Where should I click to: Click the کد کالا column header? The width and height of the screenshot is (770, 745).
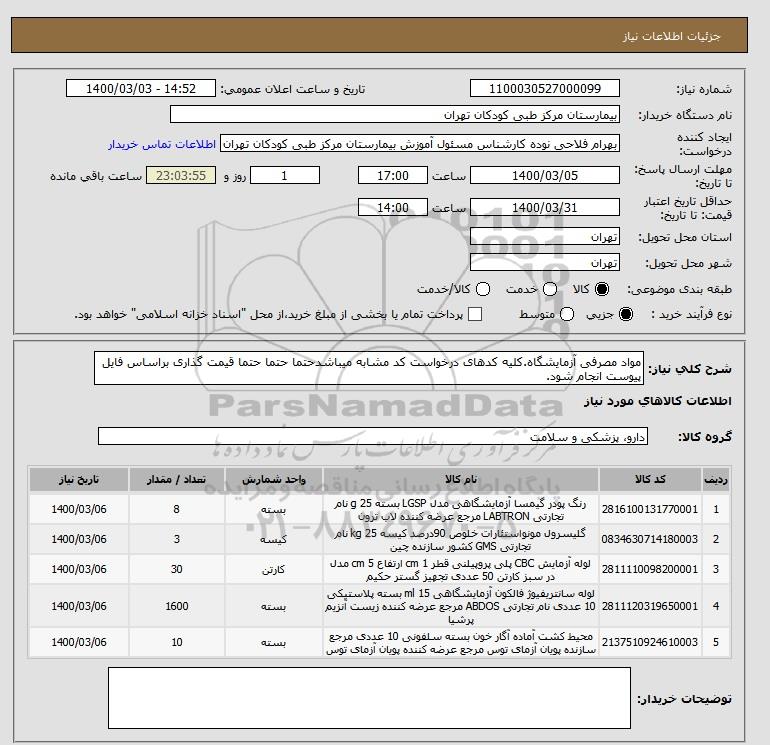pyautogui.click(x=650, y=479)
